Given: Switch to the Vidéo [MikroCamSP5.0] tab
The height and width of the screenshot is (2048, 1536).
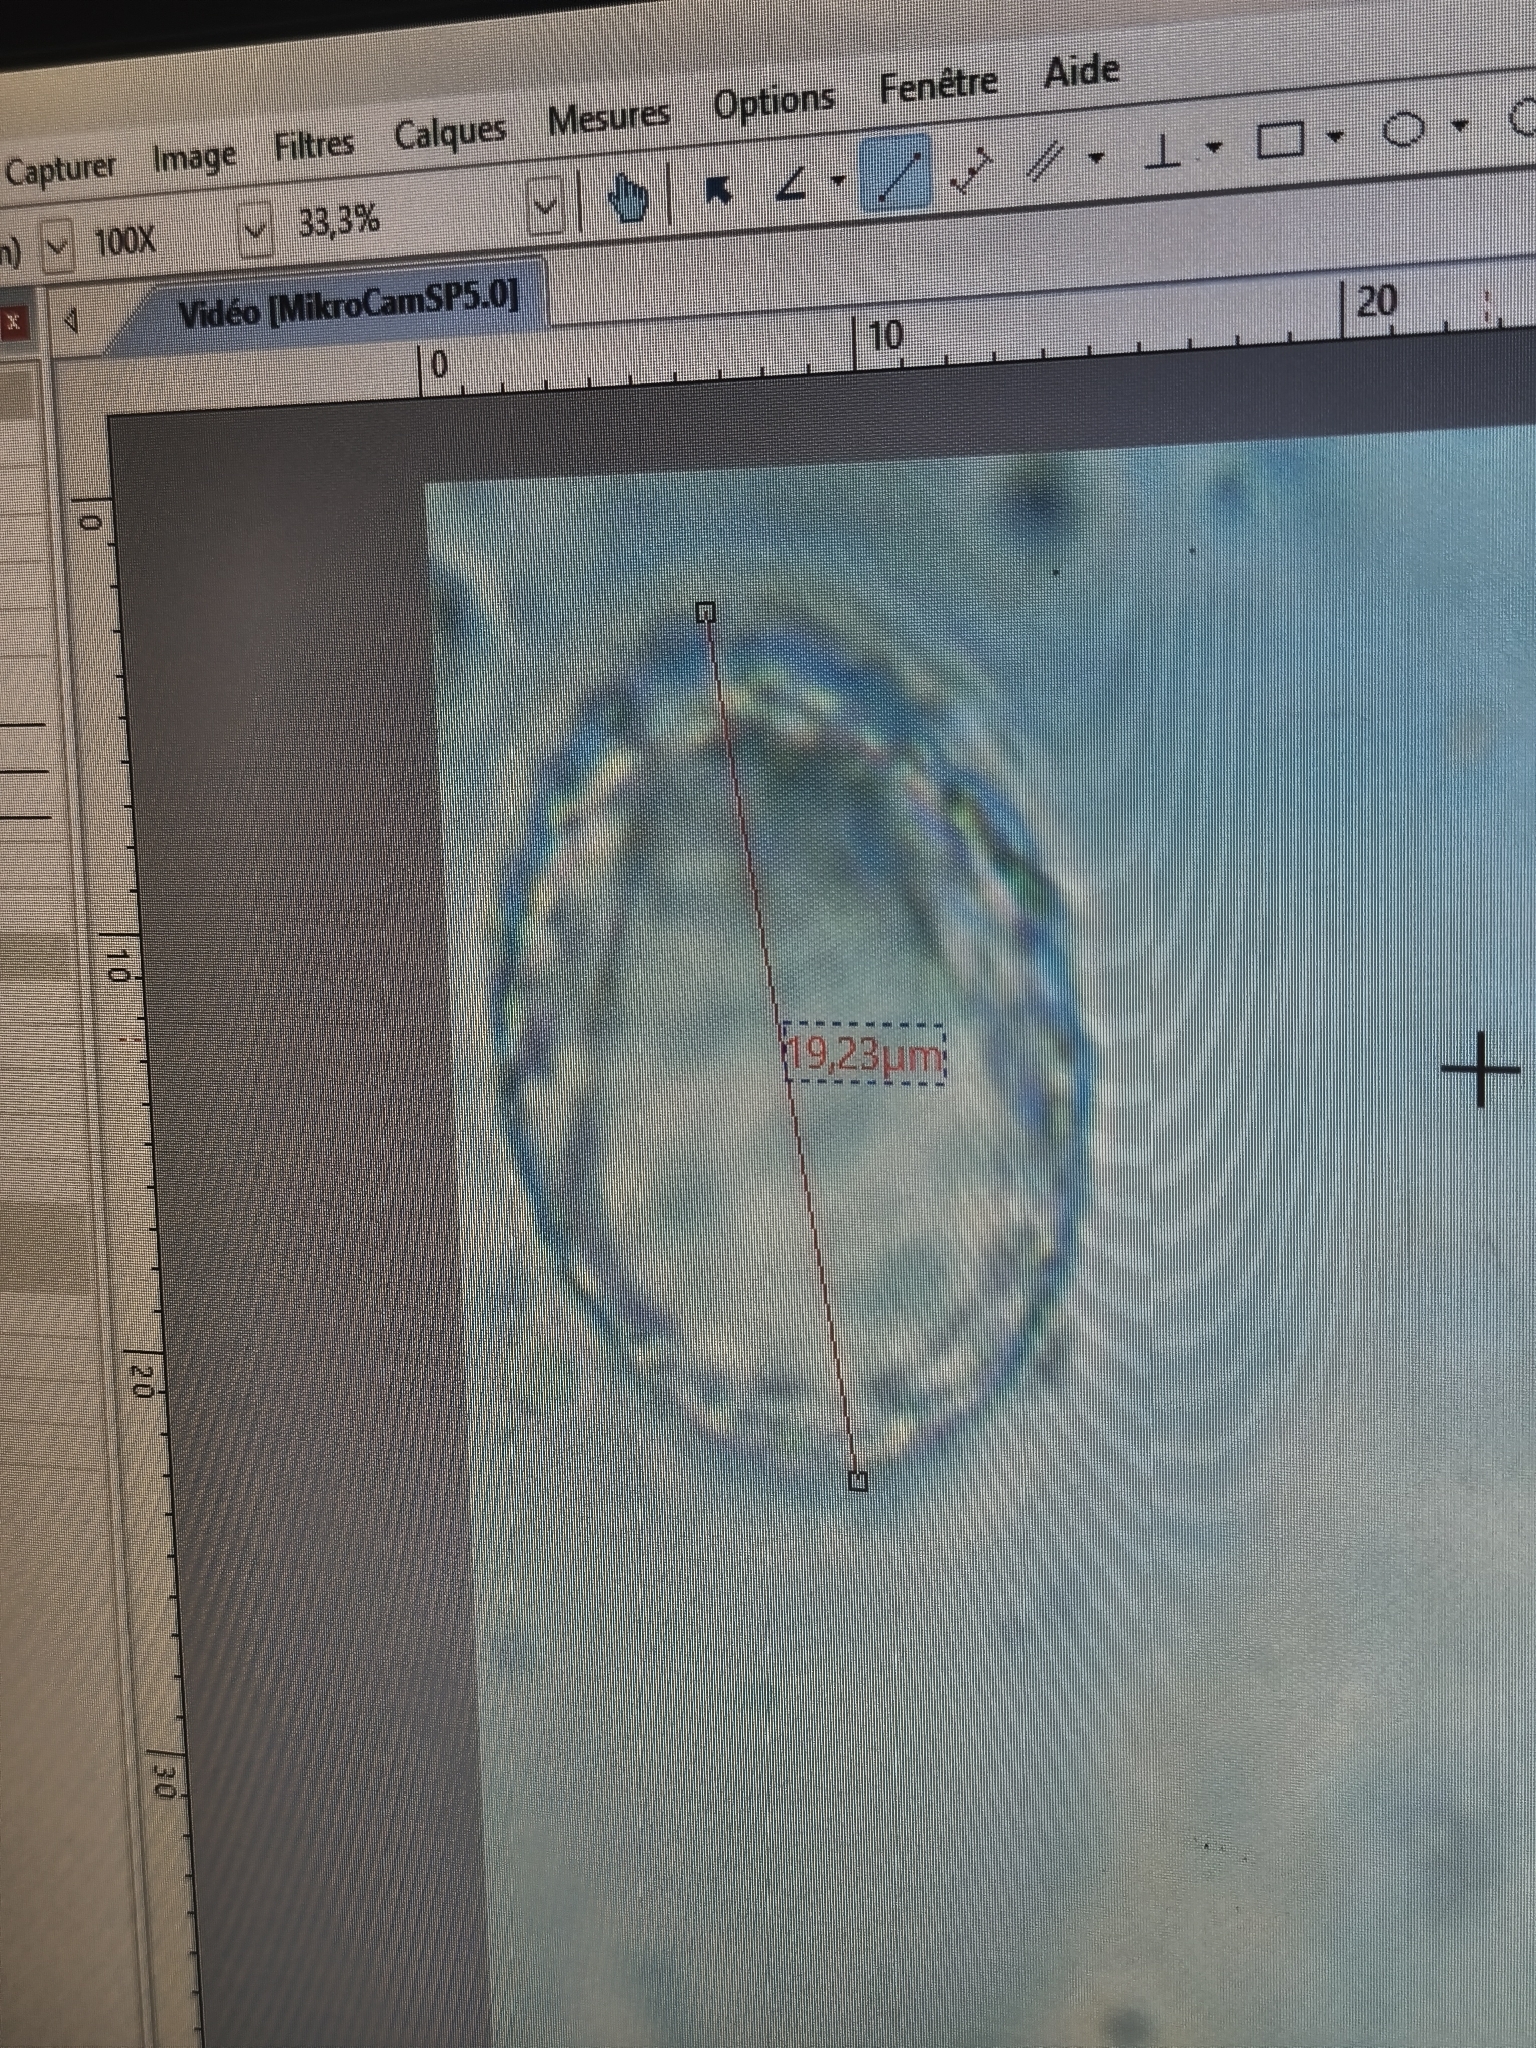Looking at the screenshot, I should coord(348,303).
